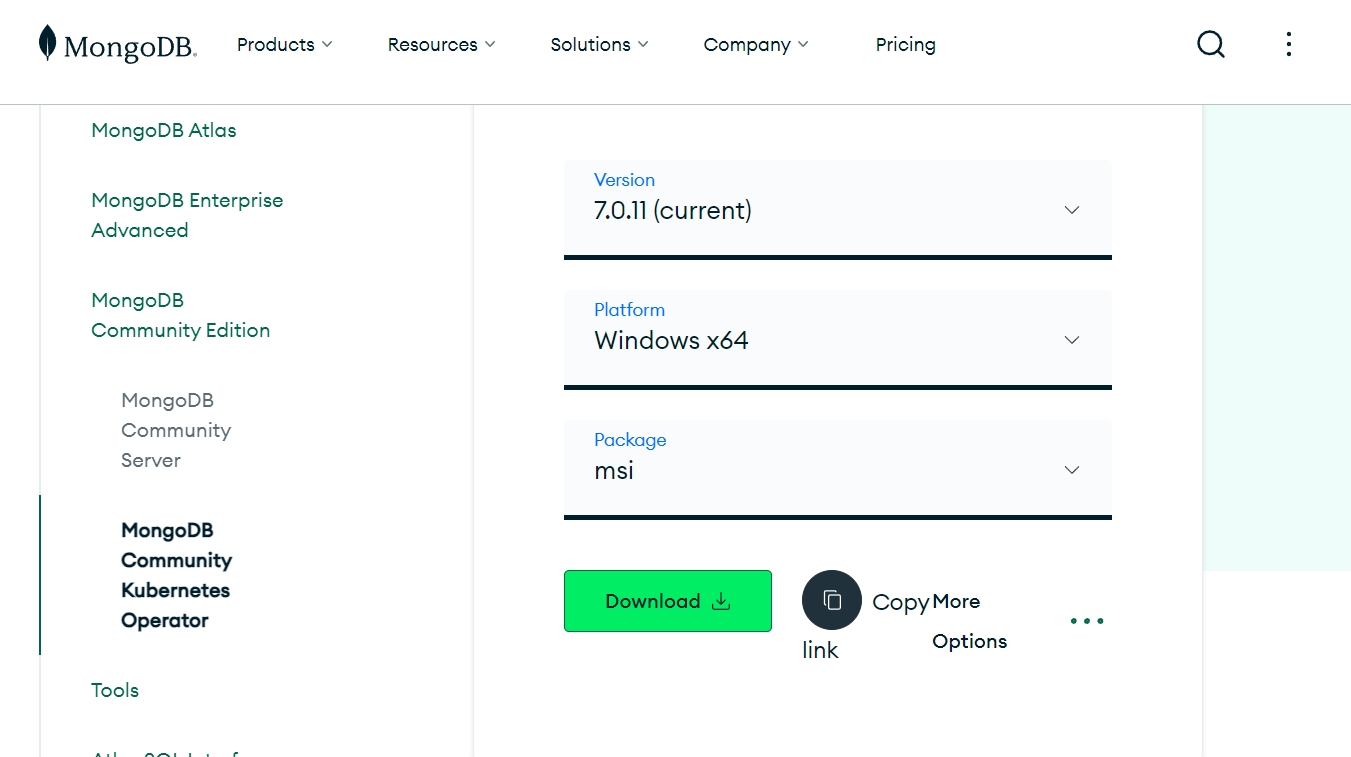Open MongoDB Community Edition sidebar link
The width and height of the screenshot is (1351, 757).
point(180,315)
